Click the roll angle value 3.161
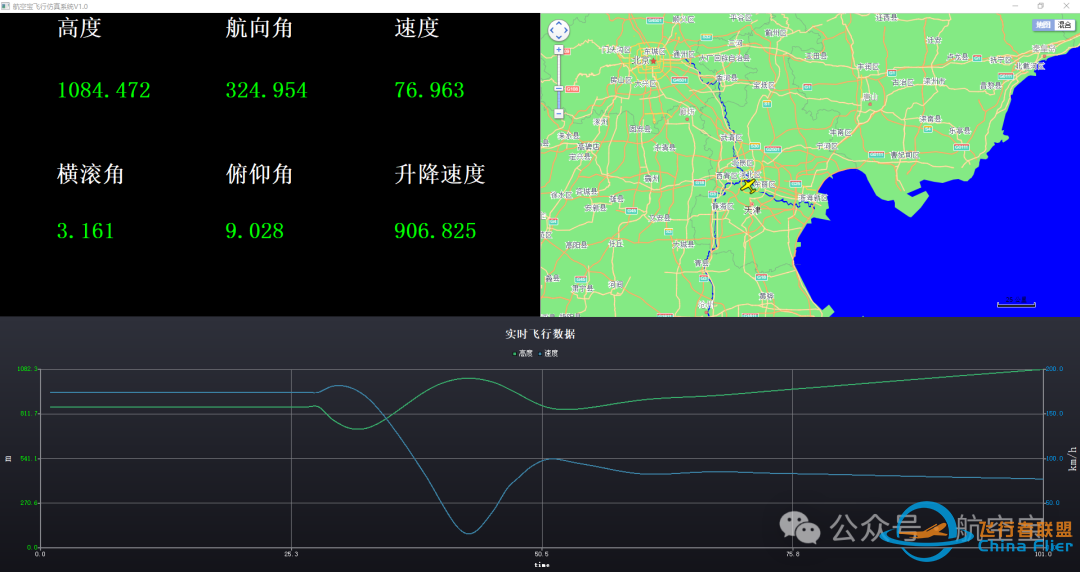The image size is (1080, 572). click(85, 231)
